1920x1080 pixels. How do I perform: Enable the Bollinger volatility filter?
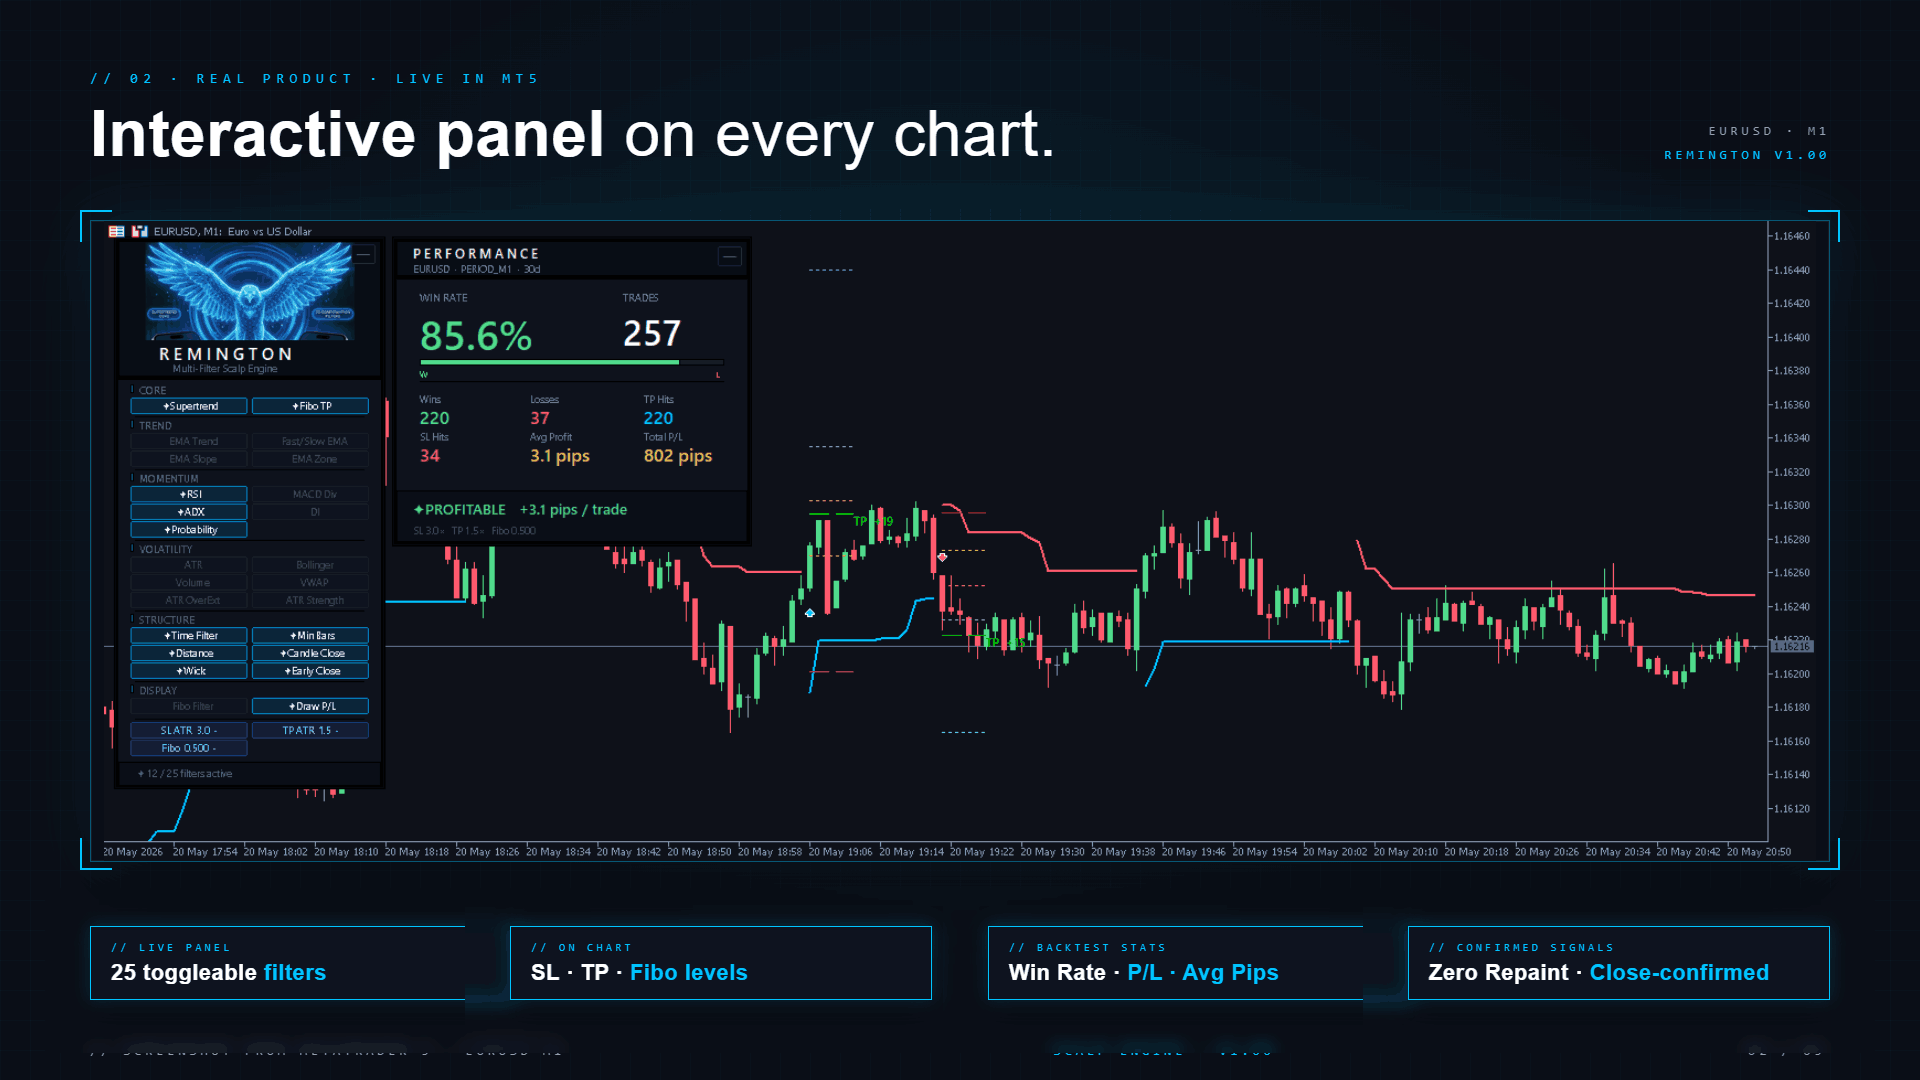310,565
